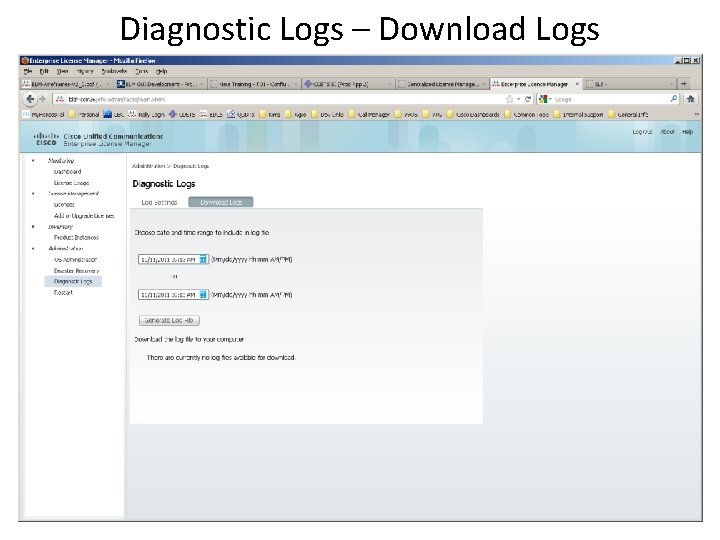Open the Cisco Dashboards bookmarks folder

click(x=473, y=114)
